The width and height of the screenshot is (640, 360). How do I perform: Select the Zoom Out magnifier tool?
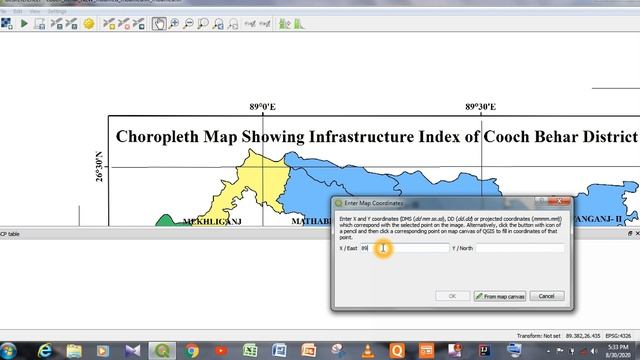coord(188,24)
